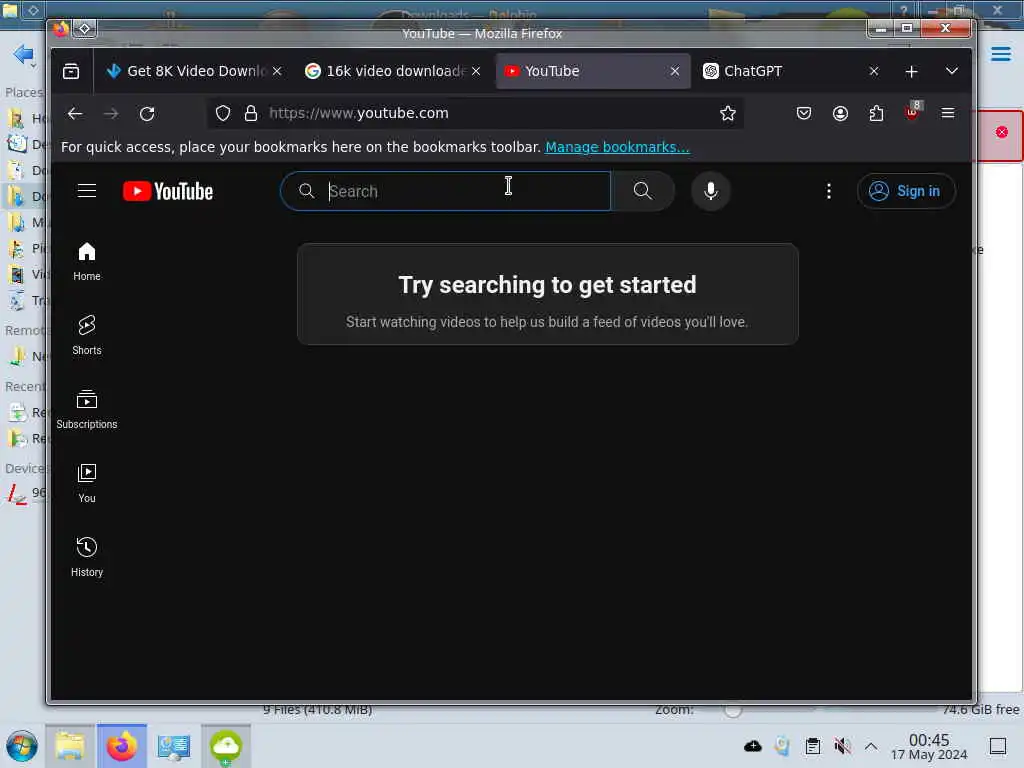Image resolution: width=1024 pixels, height=768 pixels.
Task: Expand hidden system tray icons arrow
Action: point(871,746)
